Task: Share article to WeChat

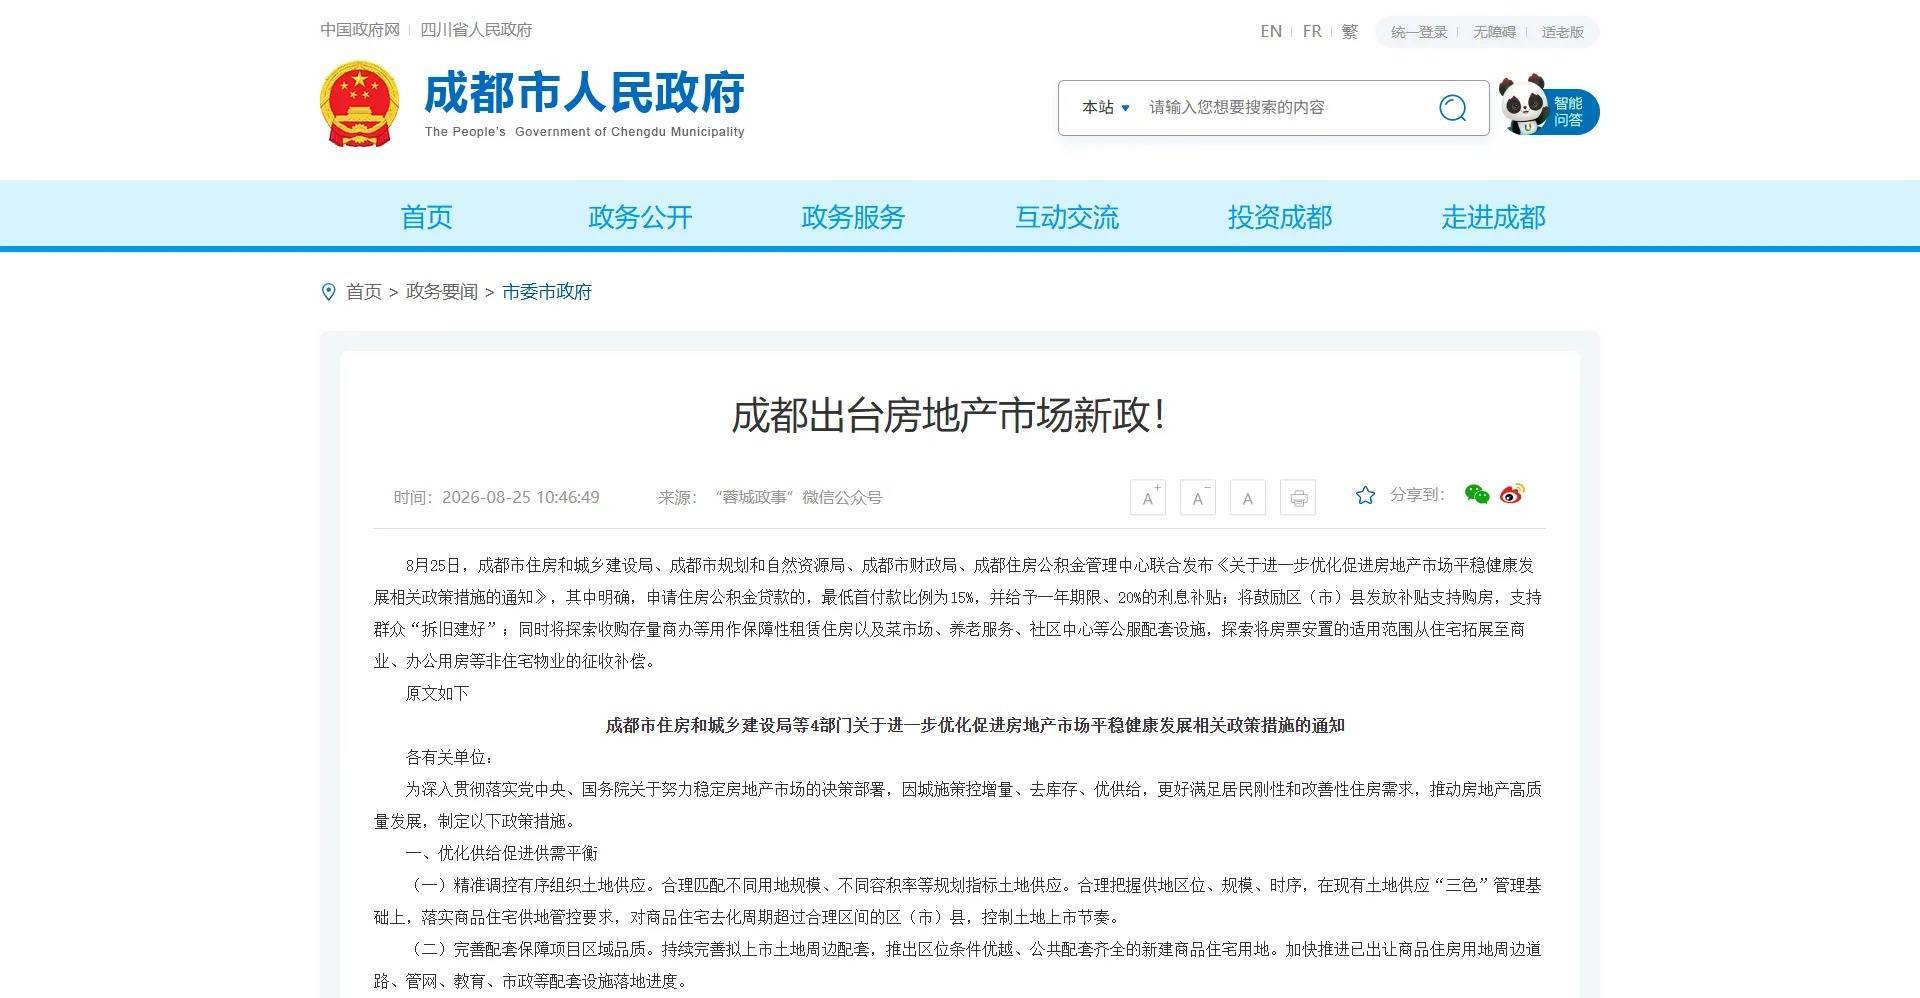Action: (x=1477, y=494)
